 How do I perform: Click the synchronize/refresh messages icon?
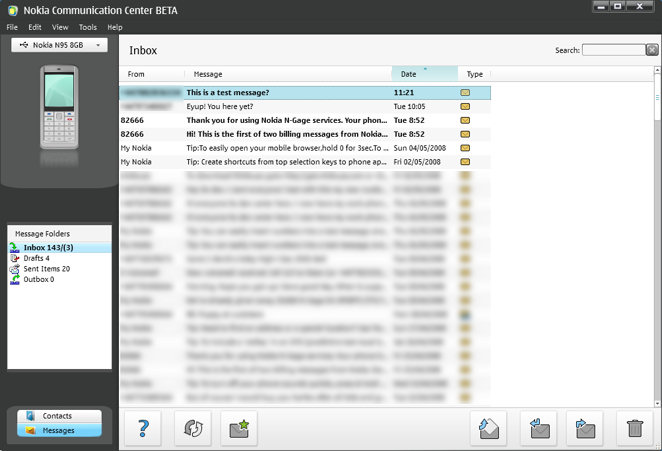point(191,428)
